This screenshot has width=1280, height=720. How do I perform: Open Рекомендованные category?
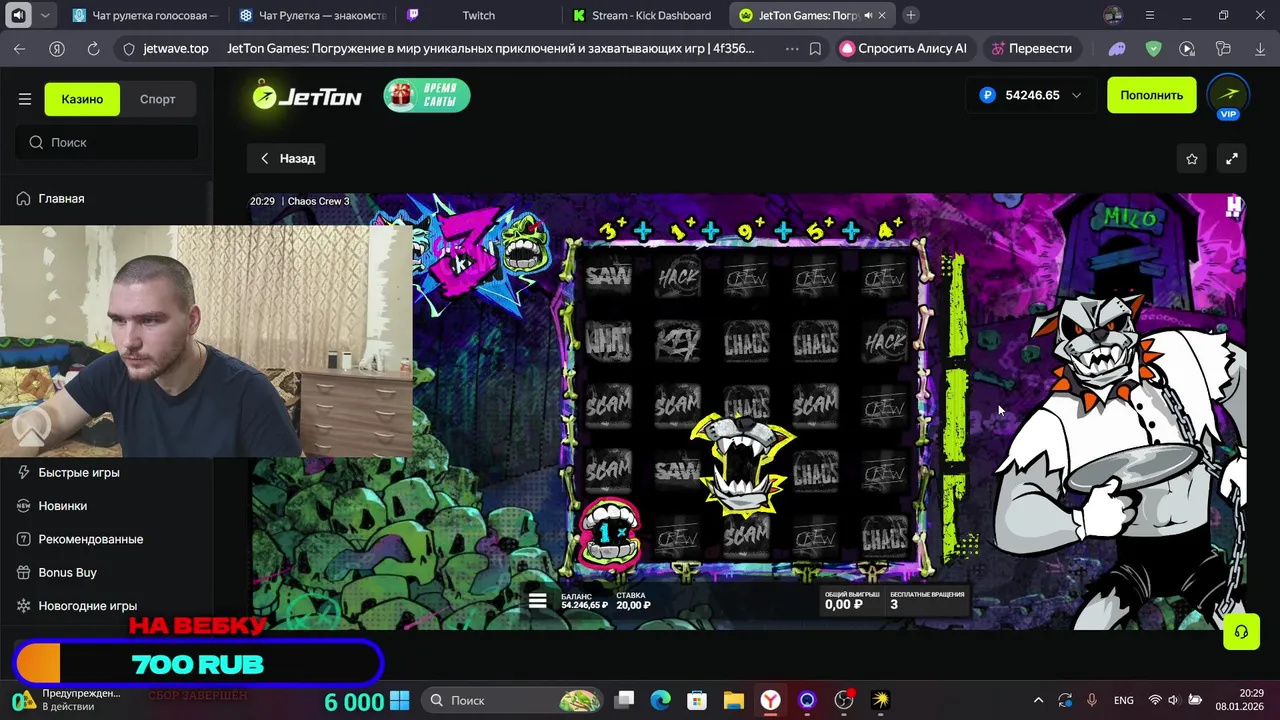click(x=90, y=539)
